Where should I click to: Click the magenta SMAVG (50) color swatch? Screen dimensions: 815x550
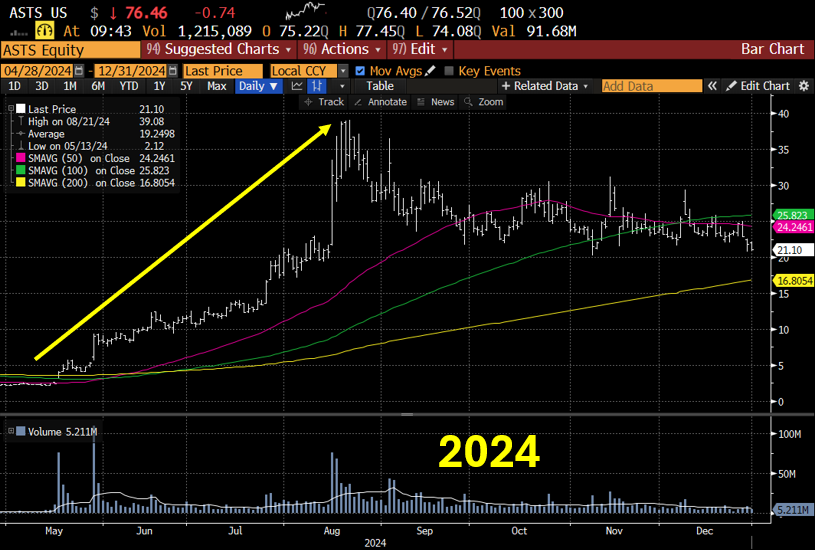(21, 158)
